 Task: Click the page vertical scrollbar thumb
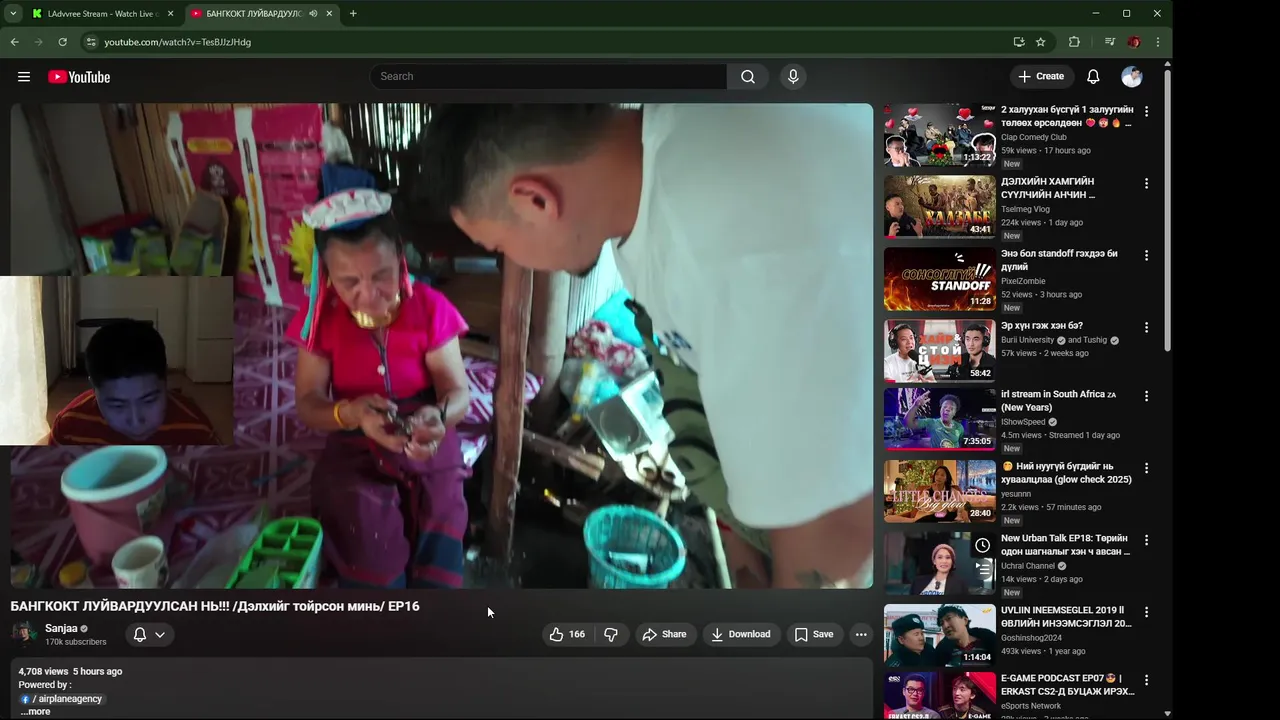pyautogui.click(x=1167, y=210)
